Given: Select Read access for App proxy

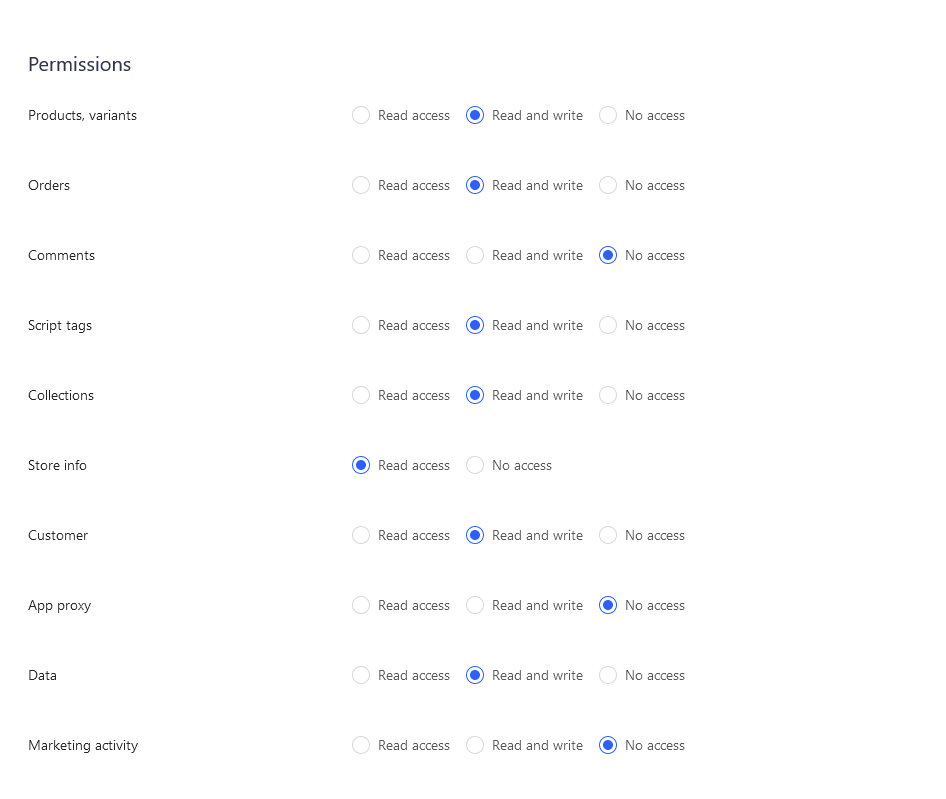Looking at the screenshot, I should tap(361, 605).
